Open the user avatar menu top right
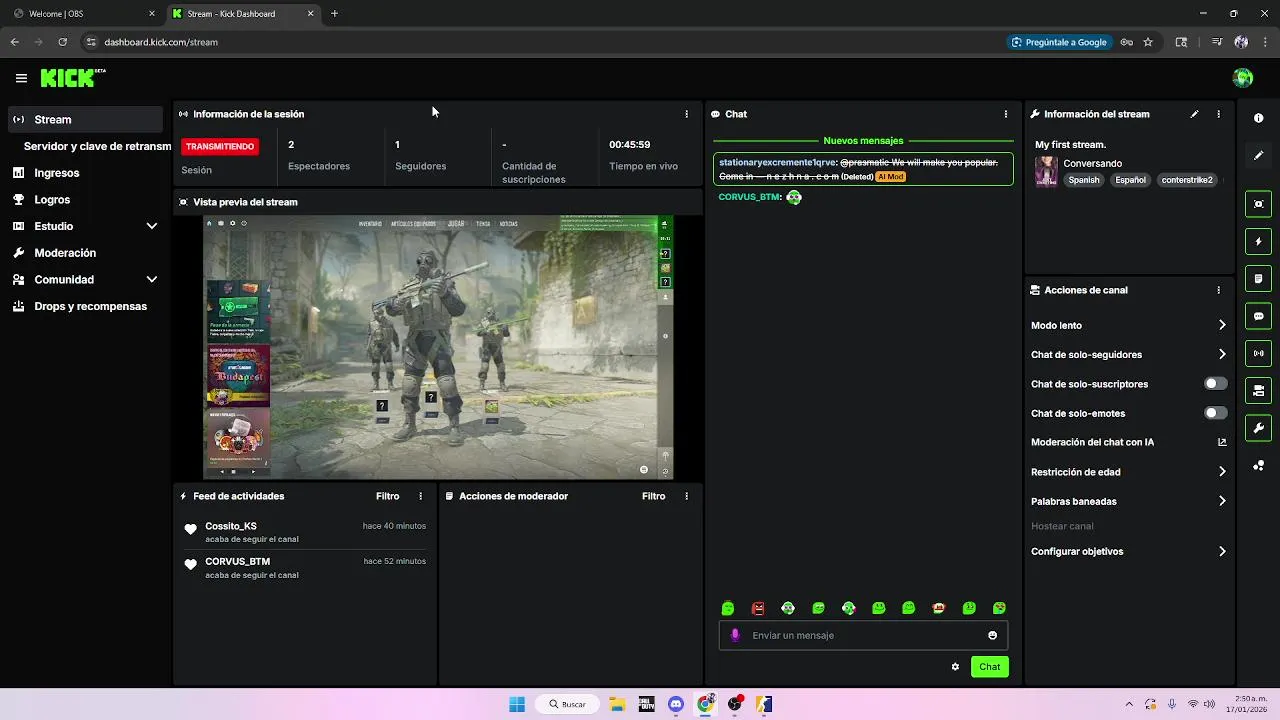Viewport: 1280px width, 720px height. pyautogui.click(x=1243, y=78)
